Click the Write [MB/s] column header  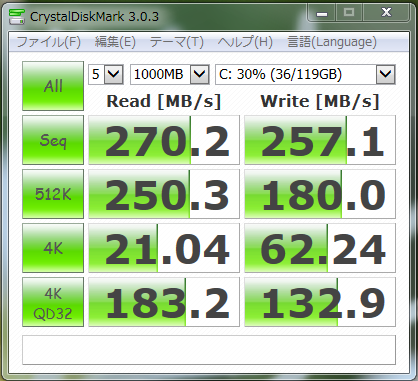tap(320, 101)
